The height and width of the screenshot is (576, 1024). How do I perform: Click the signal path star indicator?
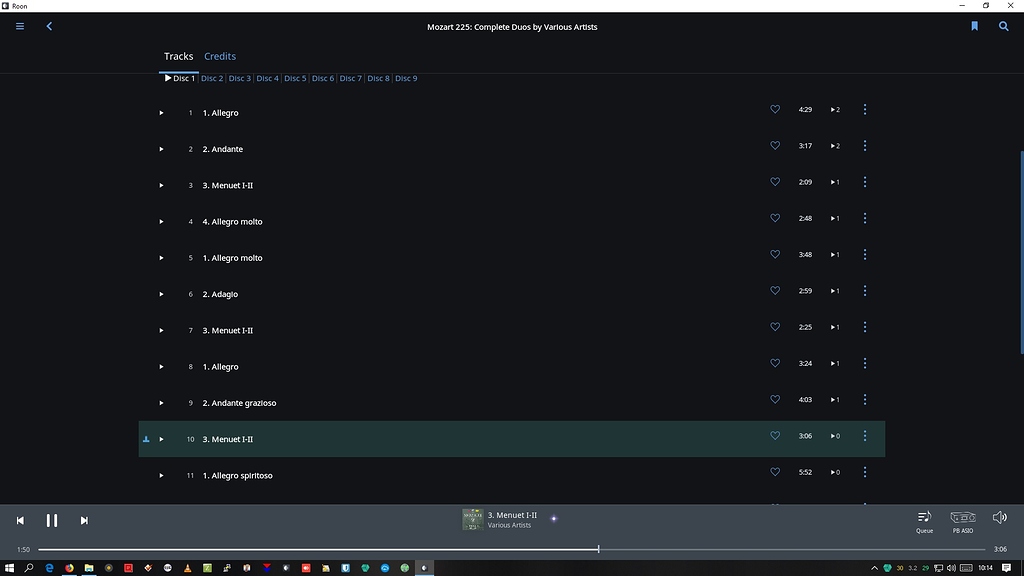click(x=554, y=518)
